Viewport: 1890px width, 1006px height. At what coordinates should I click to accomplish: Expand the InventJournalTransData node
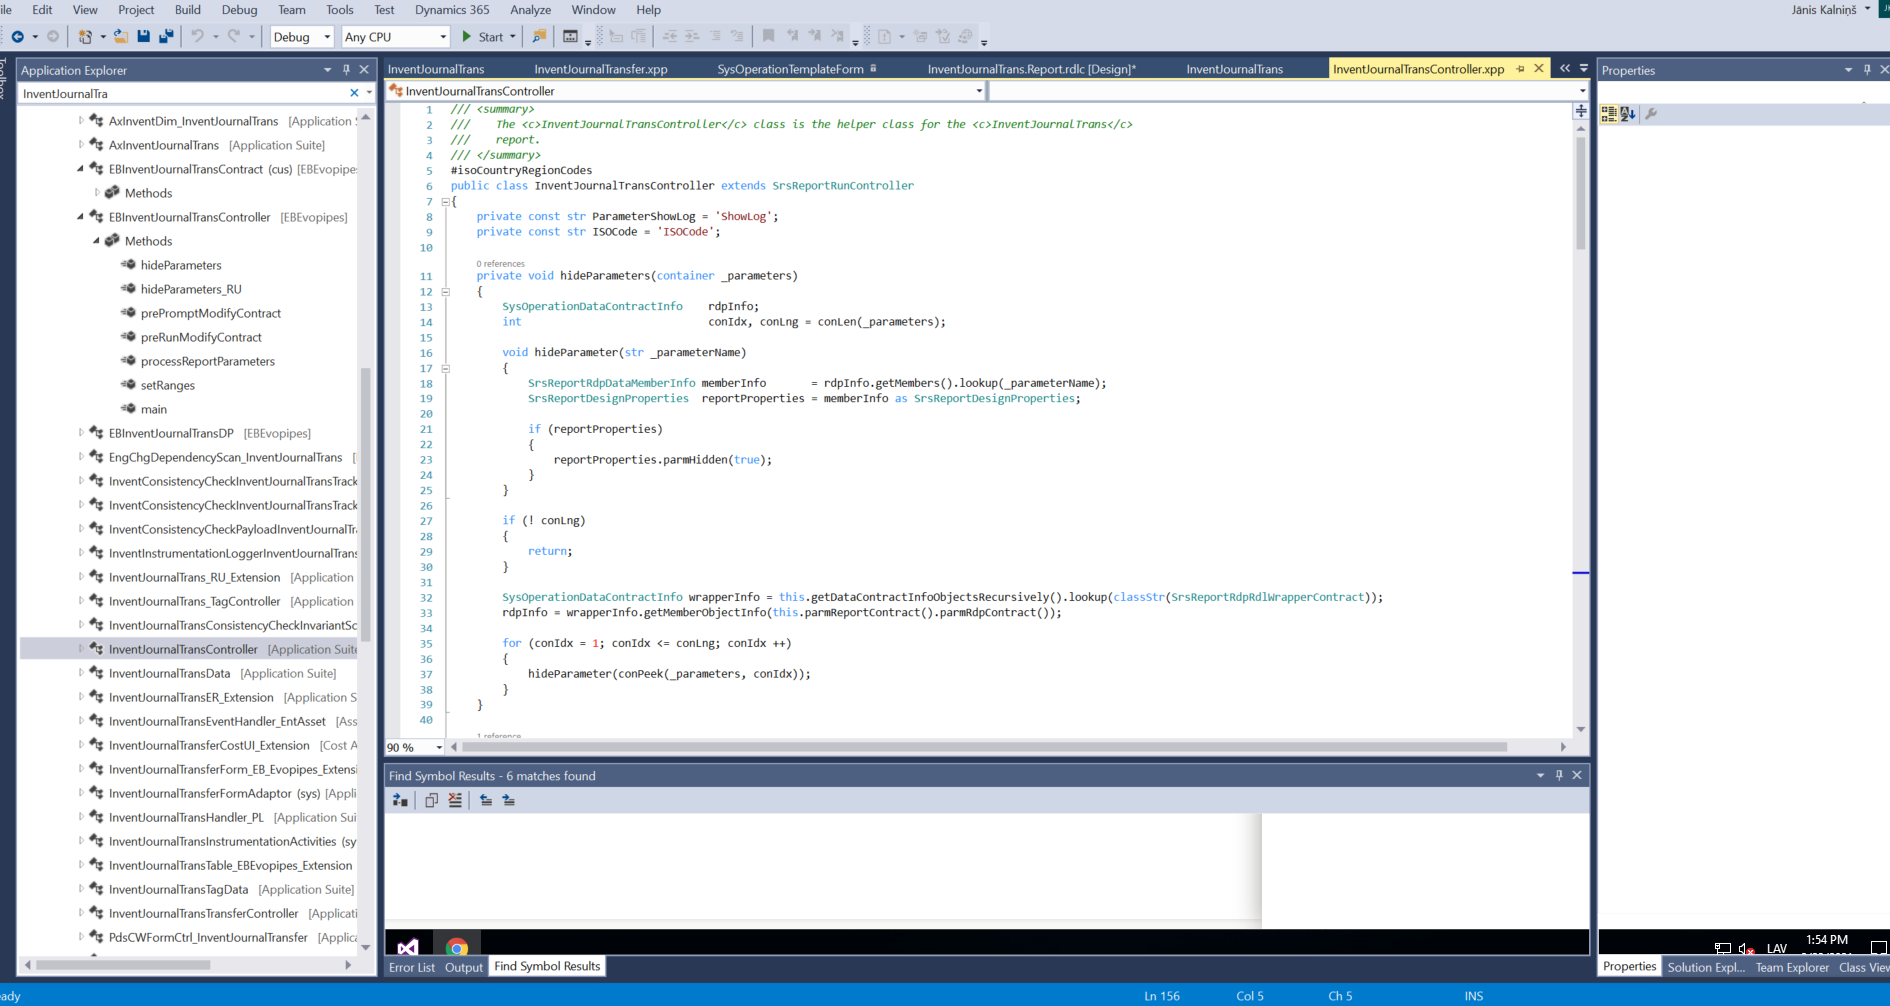pyautogui.click(x=81, y=673)
